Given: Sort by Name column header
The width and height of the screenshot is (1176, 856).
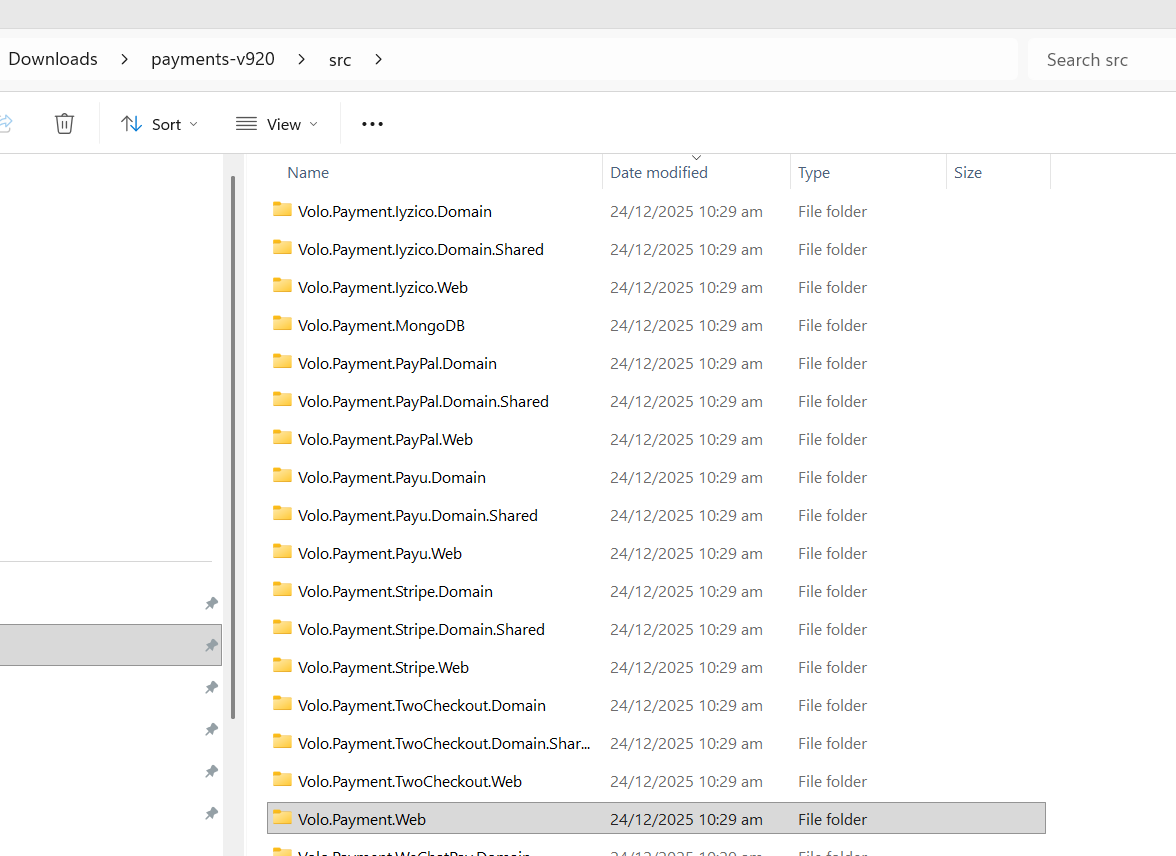Looking at the screenshot, I should (x=308, y=173).
